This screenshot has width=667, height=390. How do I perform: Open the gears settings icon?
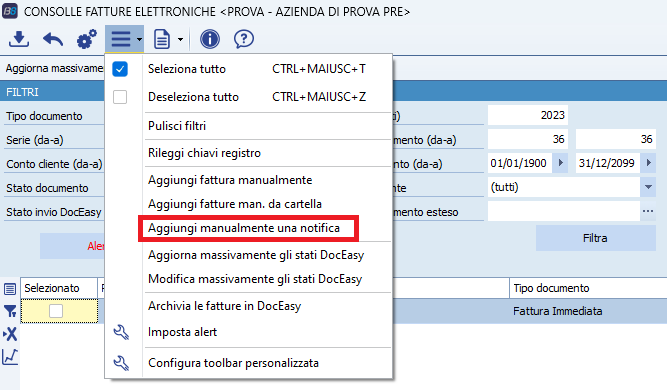[86, 39]
